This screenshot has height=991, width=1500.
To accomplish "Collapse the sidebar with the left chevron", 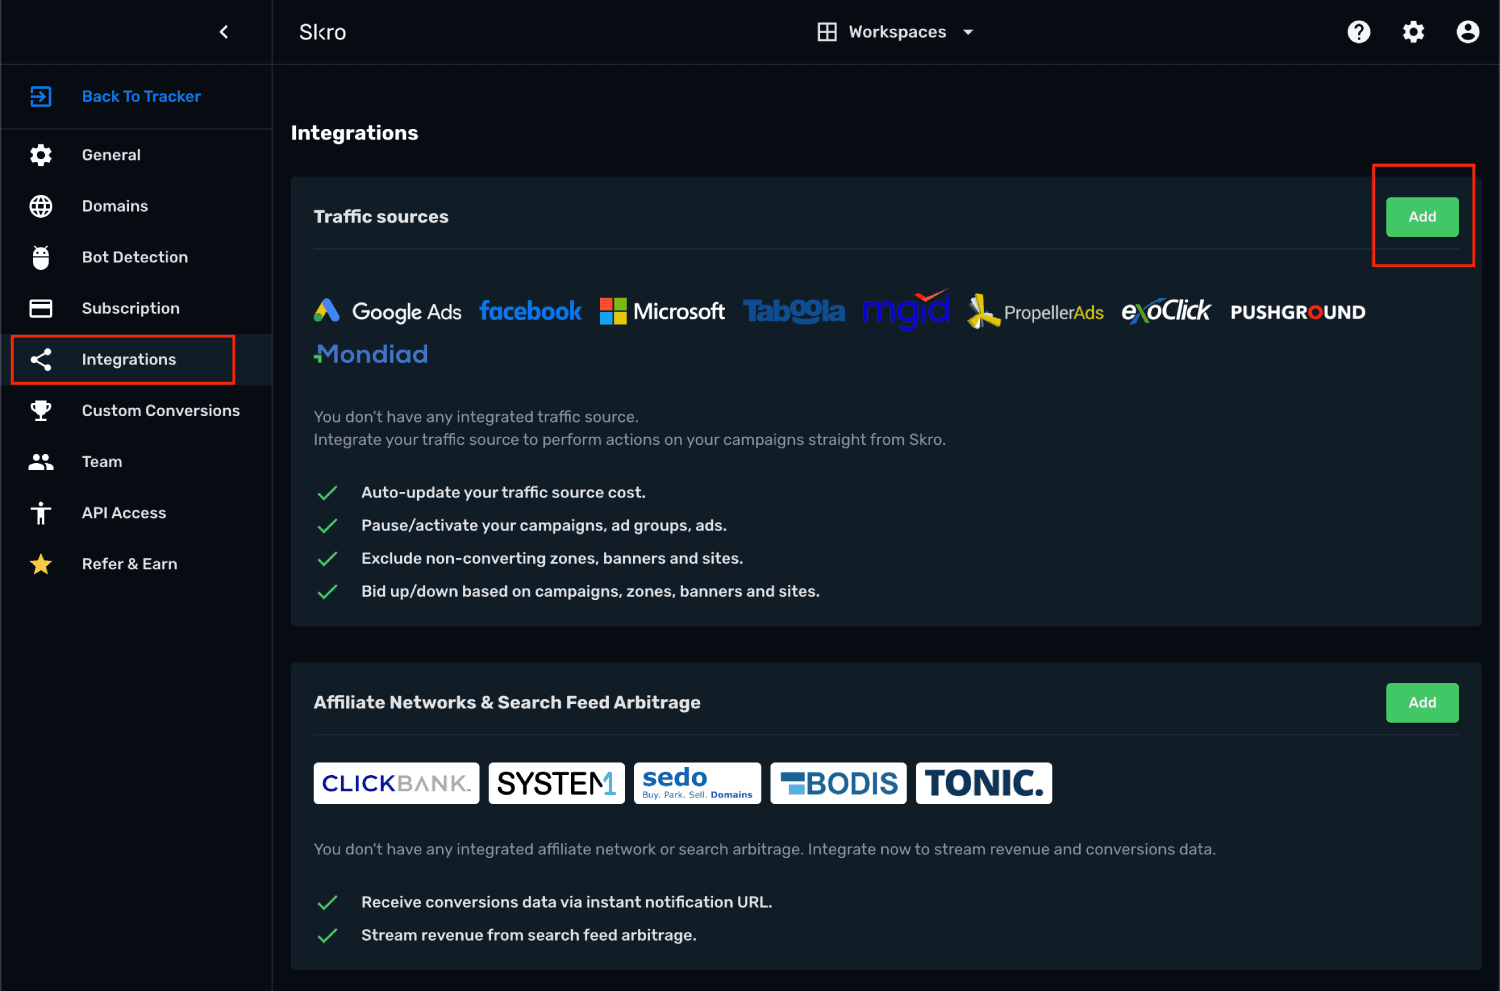I will coord(224,32).
